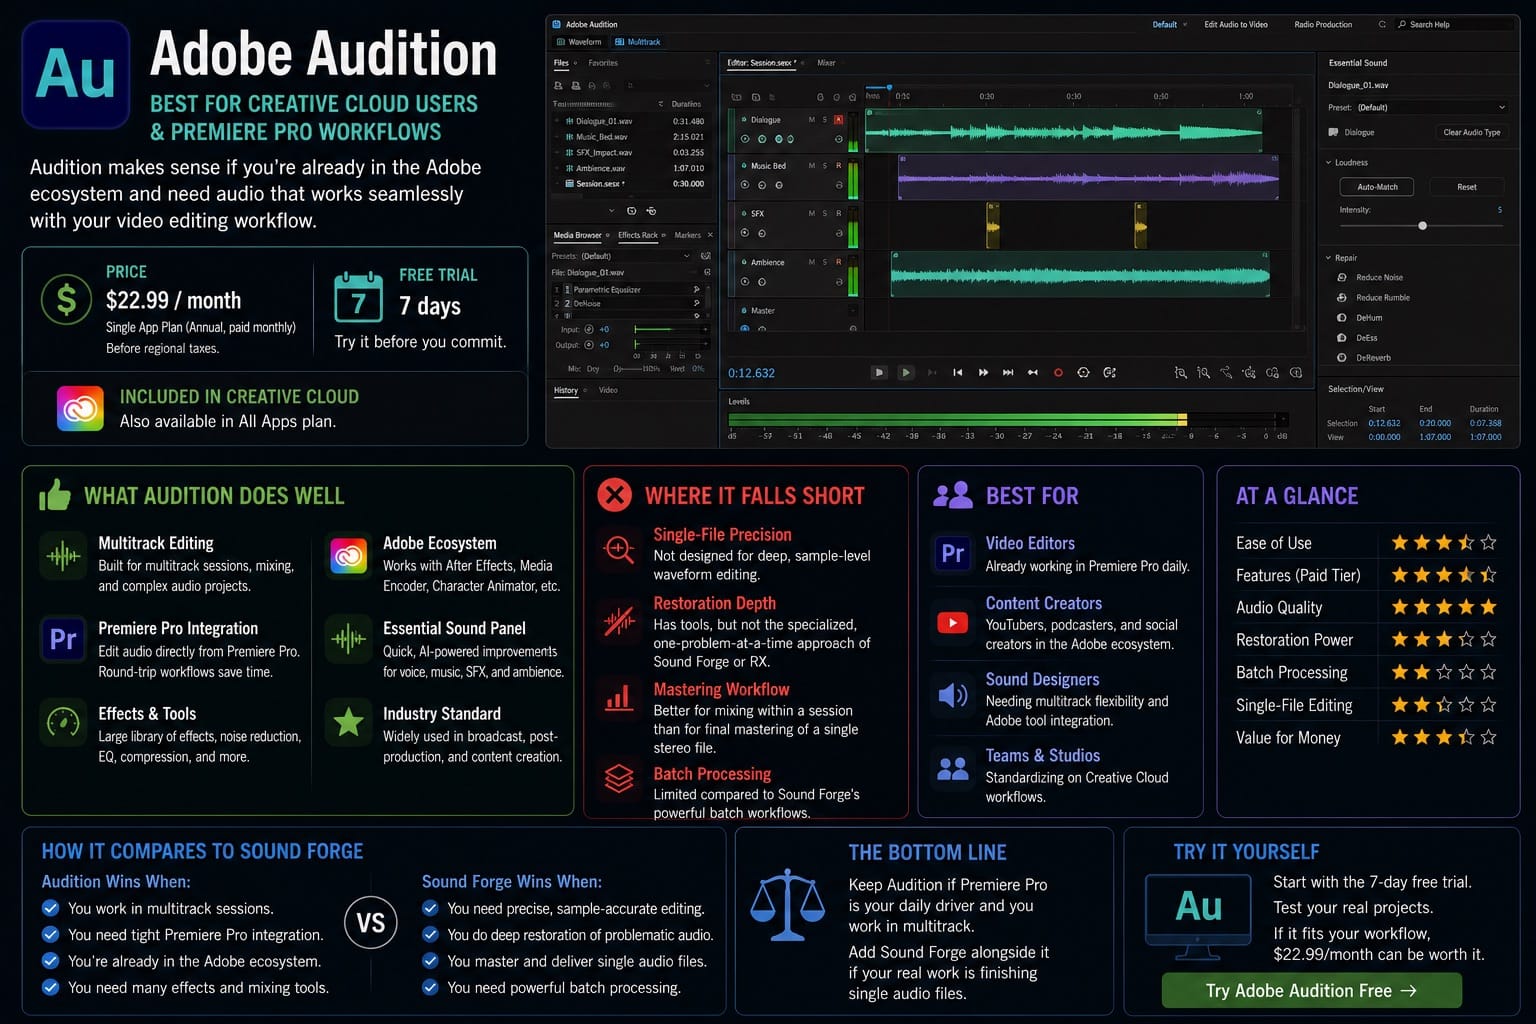Click the Play button in the transport
The image size is (1536, 1024).
pos(905,372)
